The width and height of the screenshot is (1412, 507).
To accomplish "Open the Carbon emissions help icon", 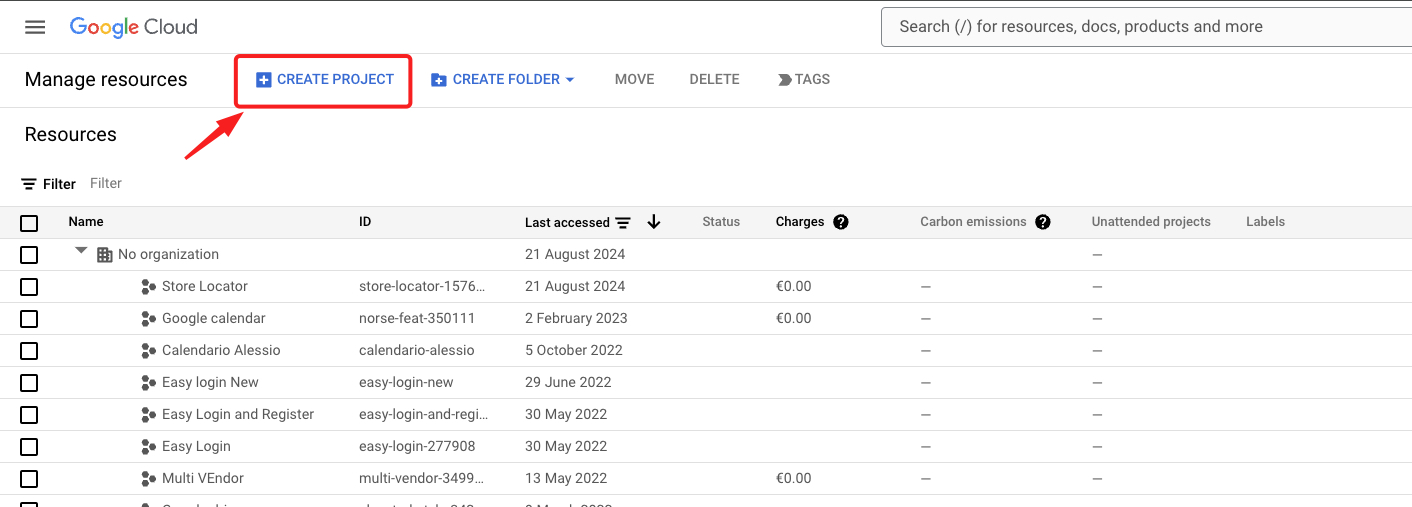I will [1043, 222].
